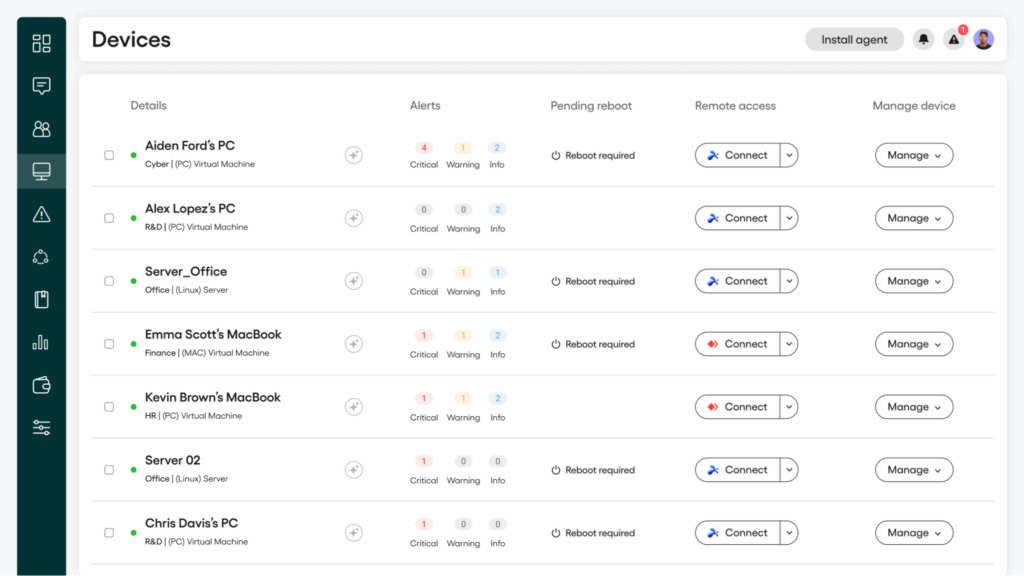The height and width of the screenshot is (576, 1024).
Task: Connect to Kevin Brown's MacBook
Action: pyautogui.click(x=737, y=407)
